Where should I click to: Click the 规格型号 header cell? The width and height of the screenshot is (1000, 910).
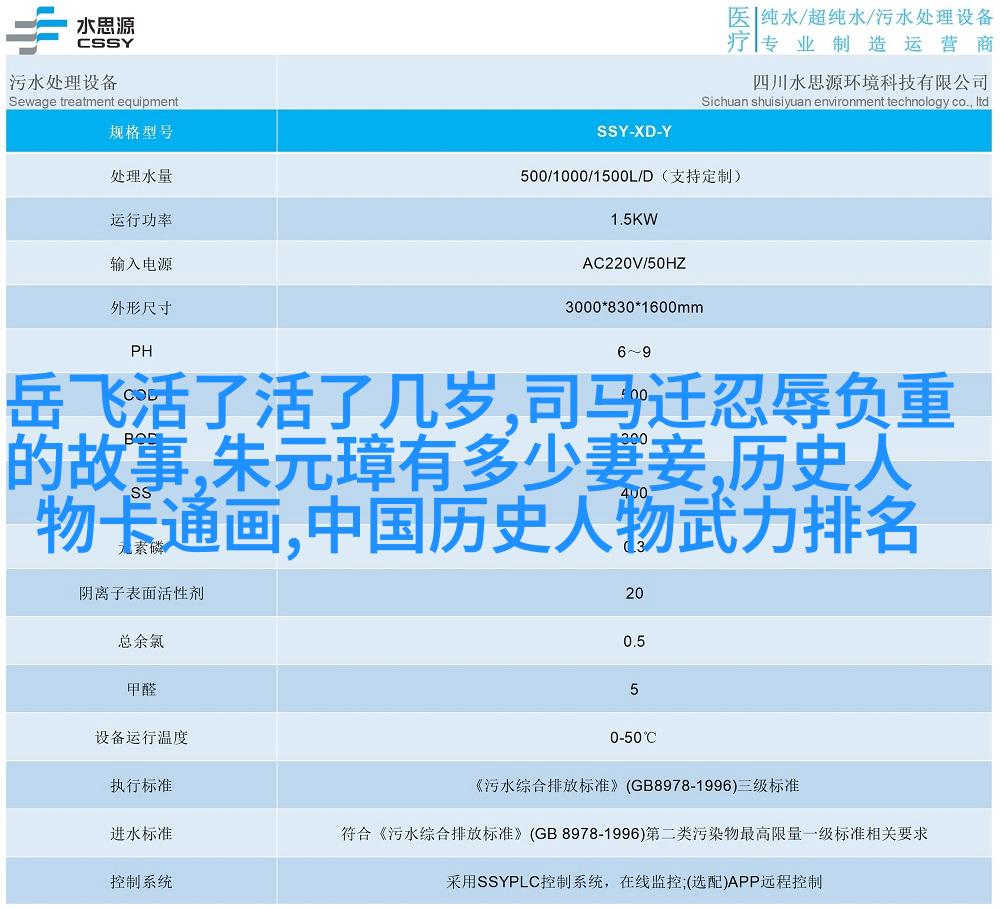tap(141, 132)
